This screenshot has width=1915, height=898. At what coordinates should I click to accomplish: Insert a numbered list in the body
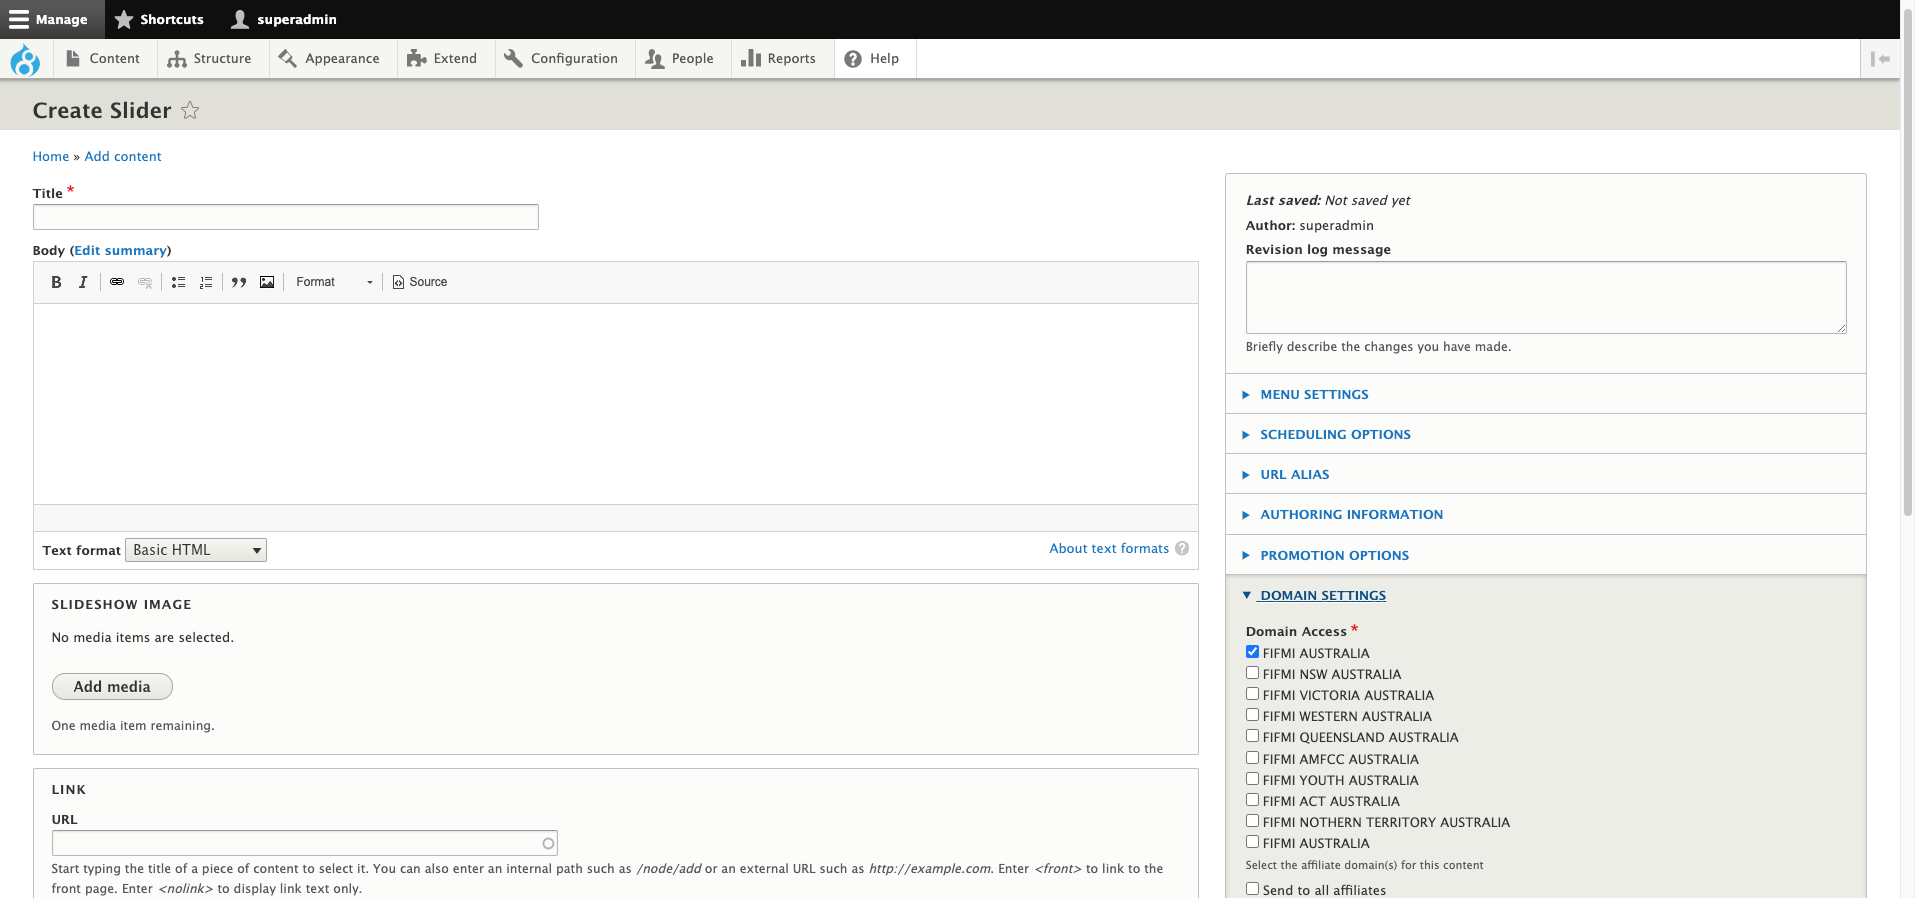coord(206,282)
